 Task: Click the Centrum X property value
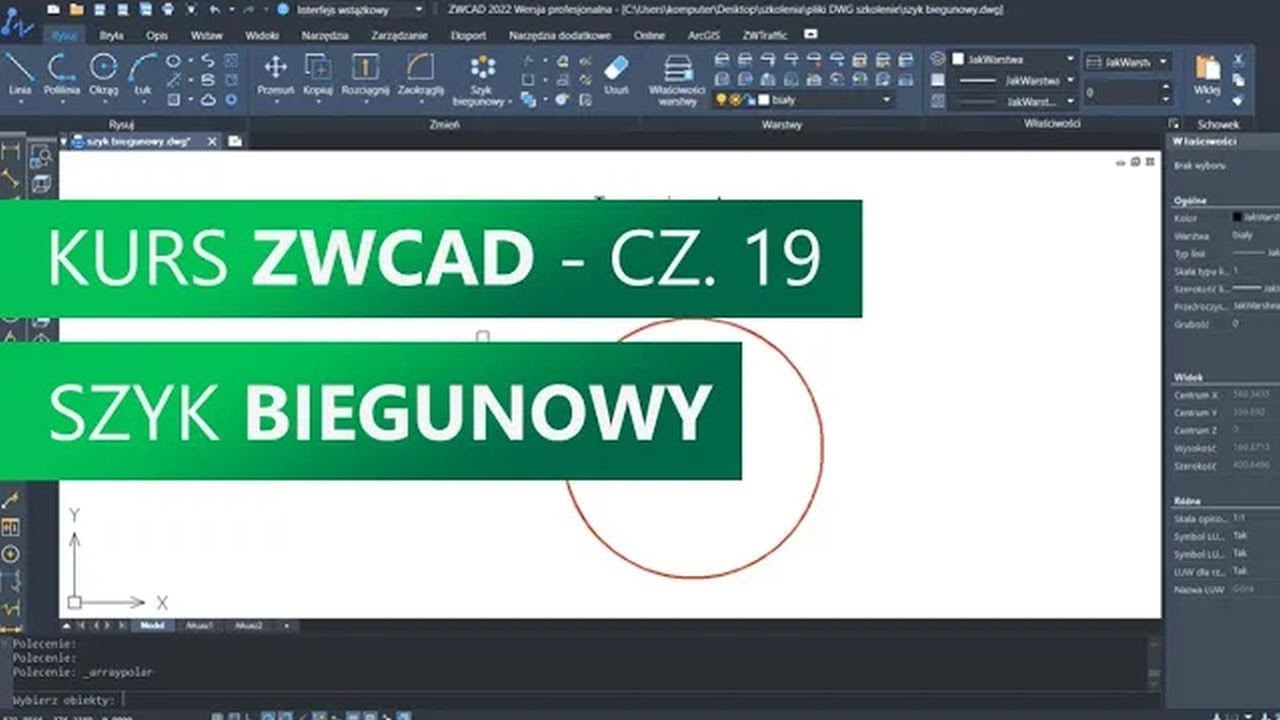pos(1254,395)
